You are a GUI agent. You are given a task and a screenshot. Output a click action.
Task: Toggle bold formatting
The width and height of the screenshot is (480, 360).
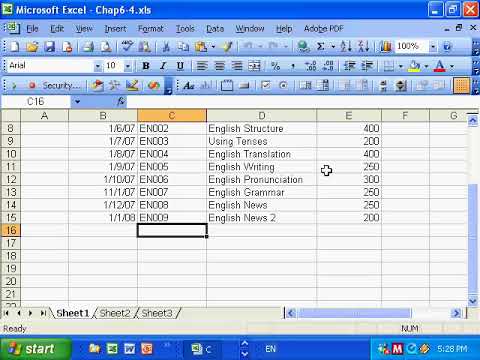pos(146,66)
